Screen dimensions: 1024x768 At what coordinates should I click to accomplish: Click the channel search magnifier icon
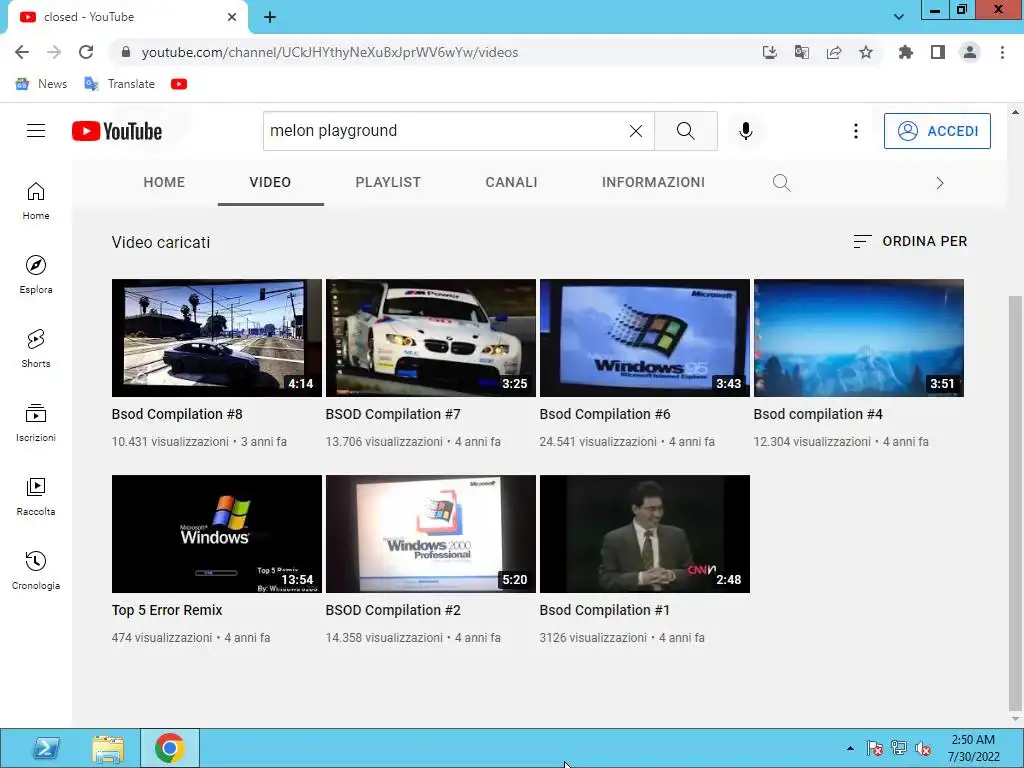point(782,183)
